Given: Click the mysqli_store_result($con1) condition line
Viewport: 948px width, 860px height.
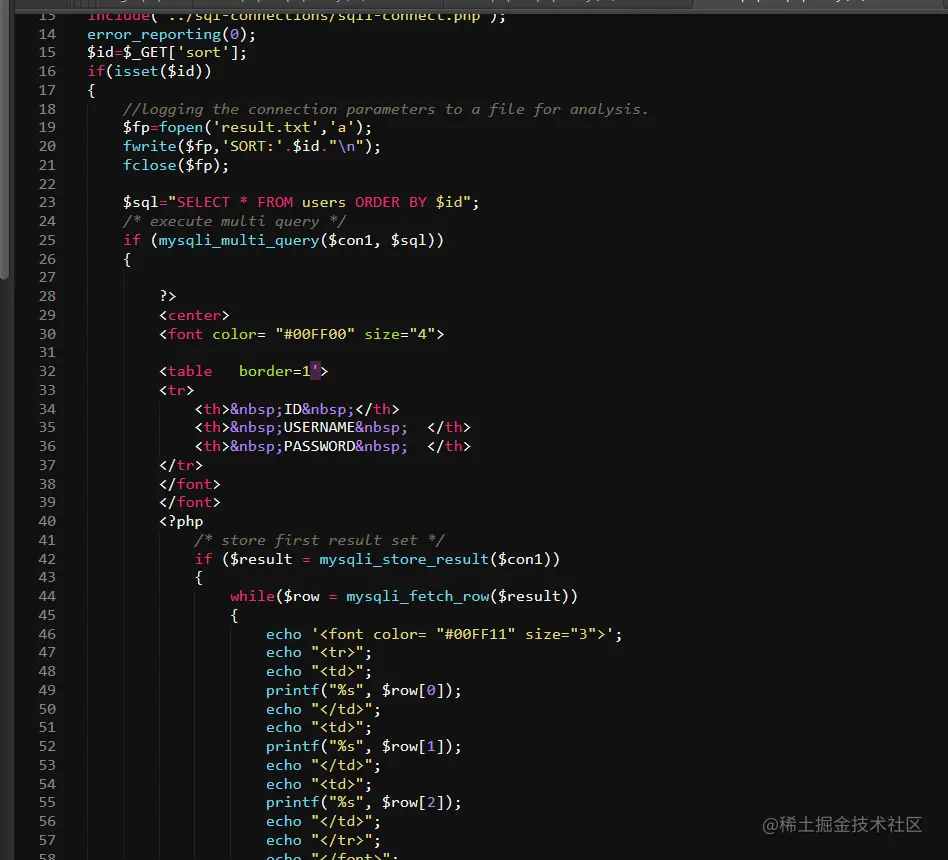Looking at the screenshot, I should [377, 559].
